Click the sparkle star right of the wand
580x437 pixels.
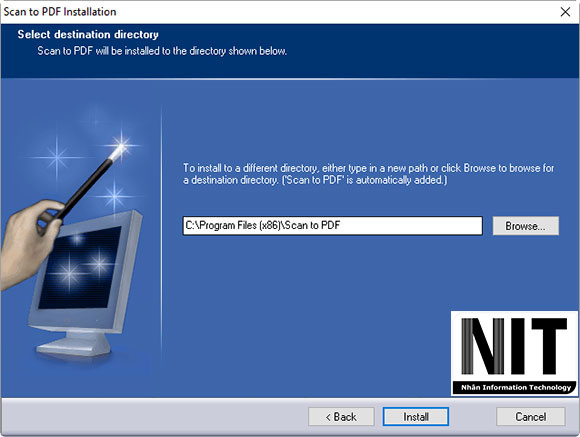(x=114, y=196)
